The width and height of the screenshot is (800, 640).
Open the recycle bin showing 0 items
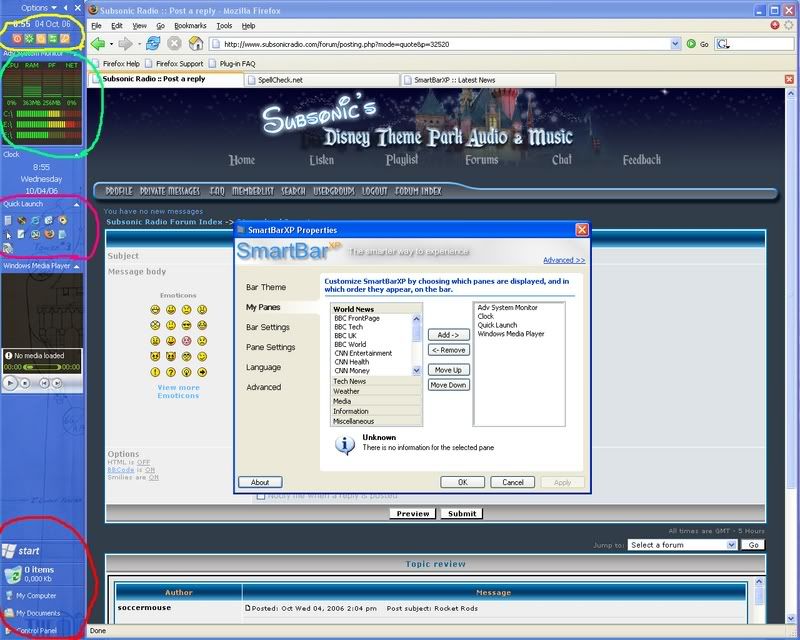coord(30,574)
